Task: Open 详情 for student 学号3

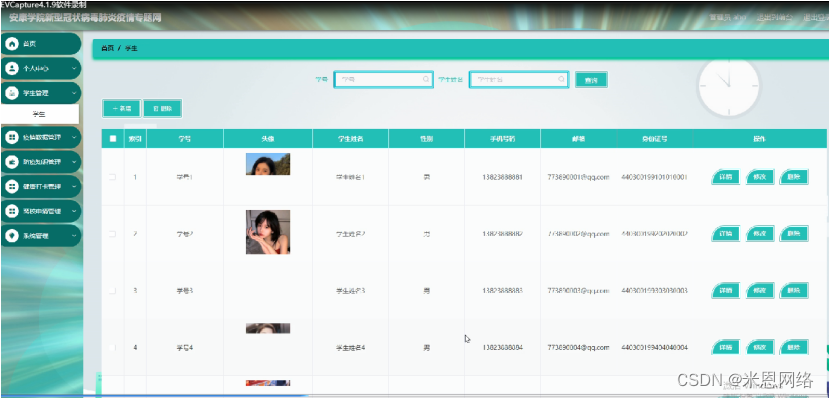Action: [726, 291]
